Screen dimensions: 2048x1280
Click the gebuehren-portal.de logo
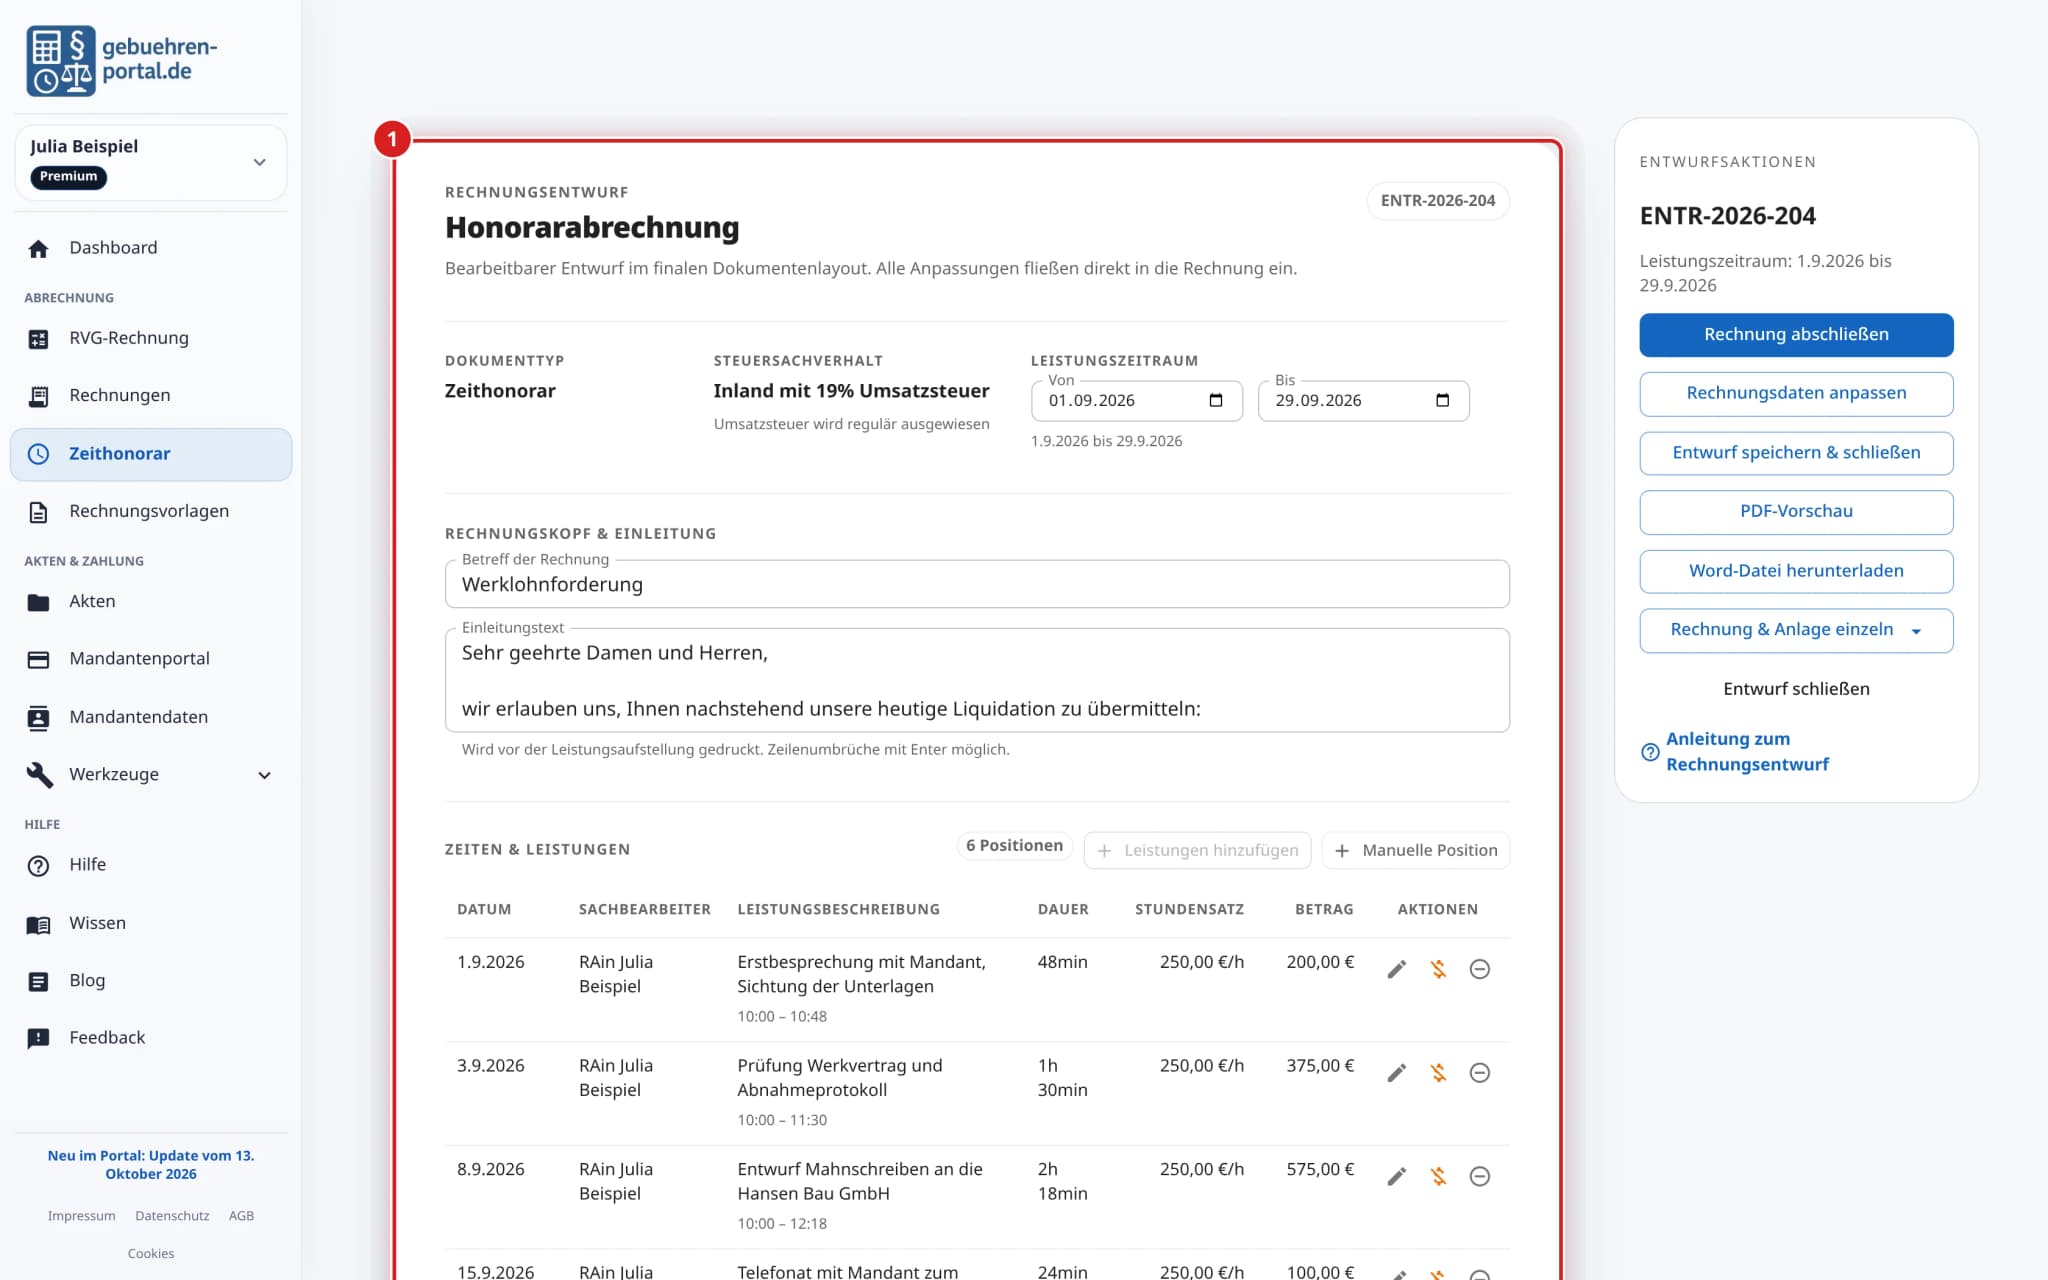pyautogui.click(x=122, y=60)
